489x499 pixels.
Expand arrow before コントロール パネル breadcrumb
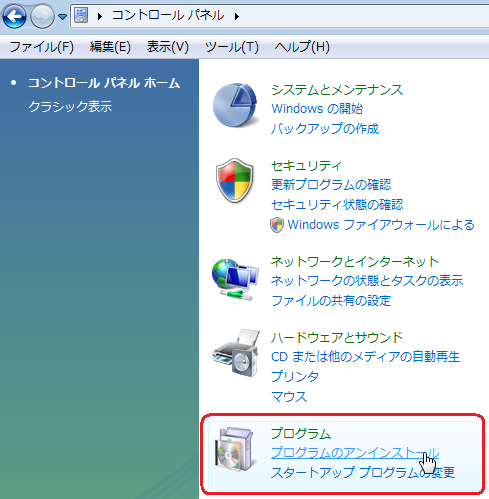[x=99, y=16]
